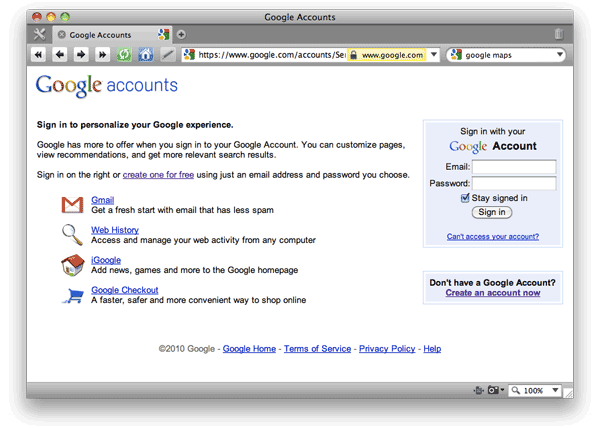600x428 pixels.
Task: Open the Privacy Policy link
Action: 387,349
